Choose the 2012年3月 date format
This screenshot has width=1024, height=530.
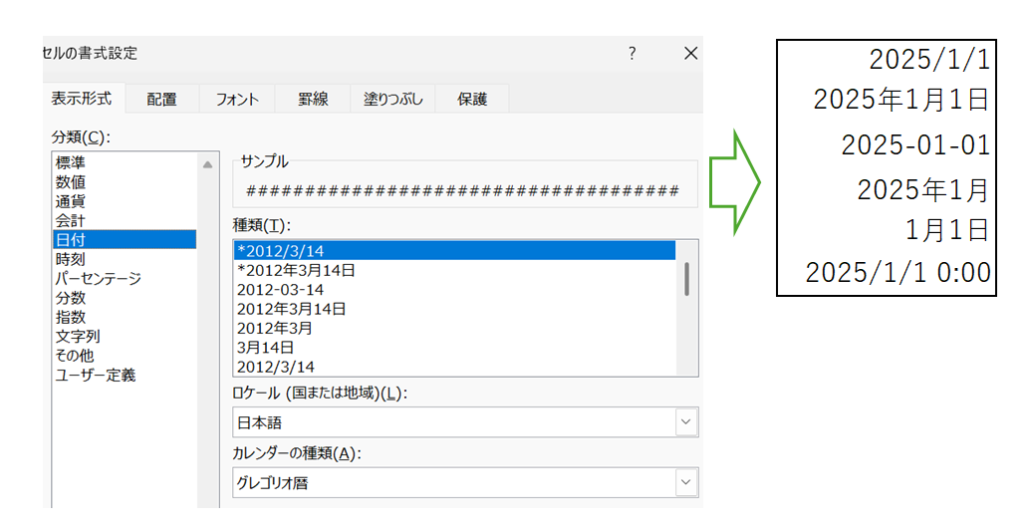click(x=276, y=328)
